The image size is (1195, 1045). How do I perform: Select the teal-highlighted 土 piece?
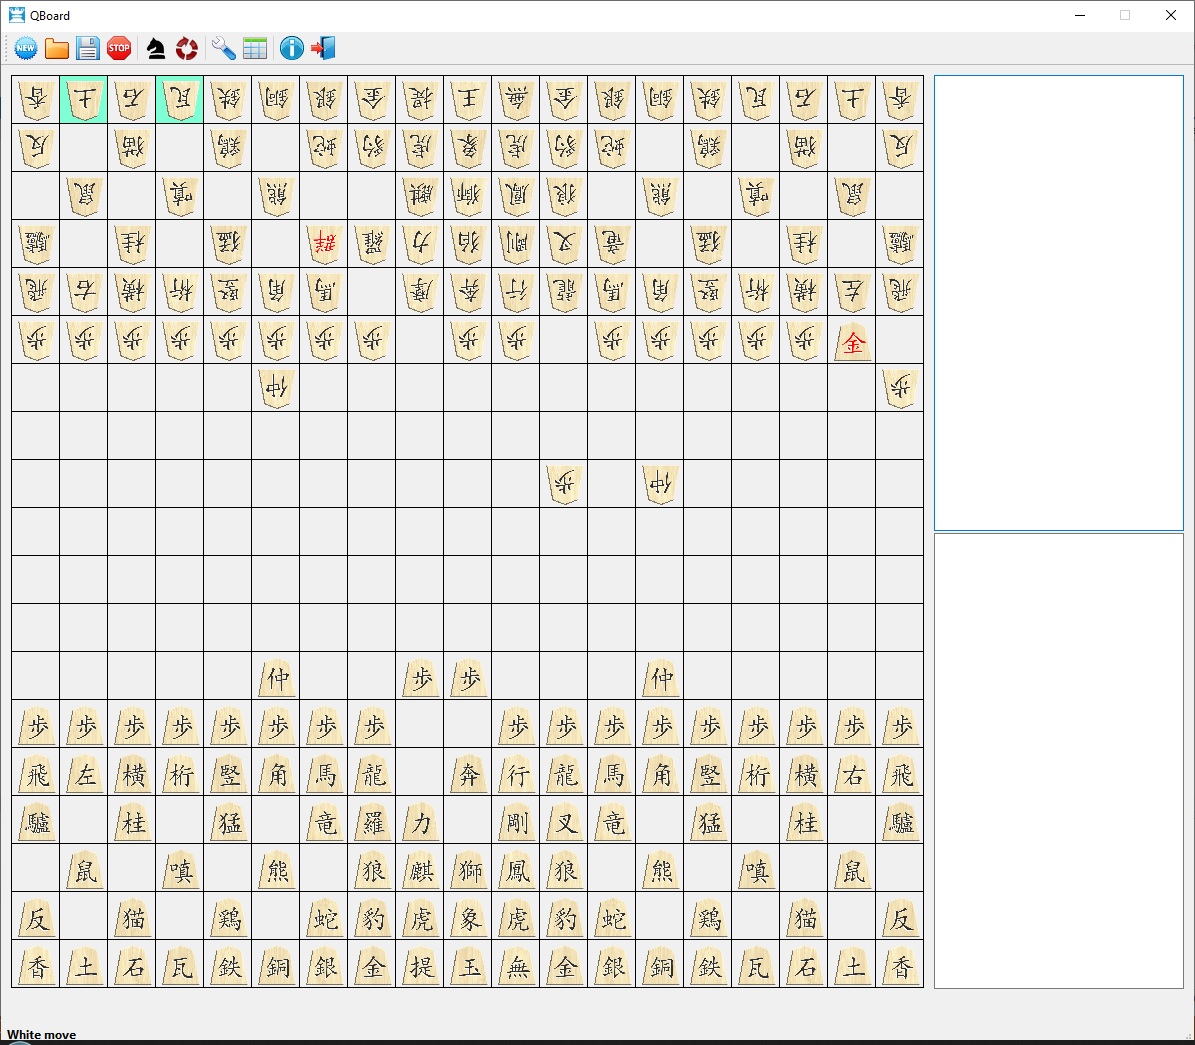point(84,99)
